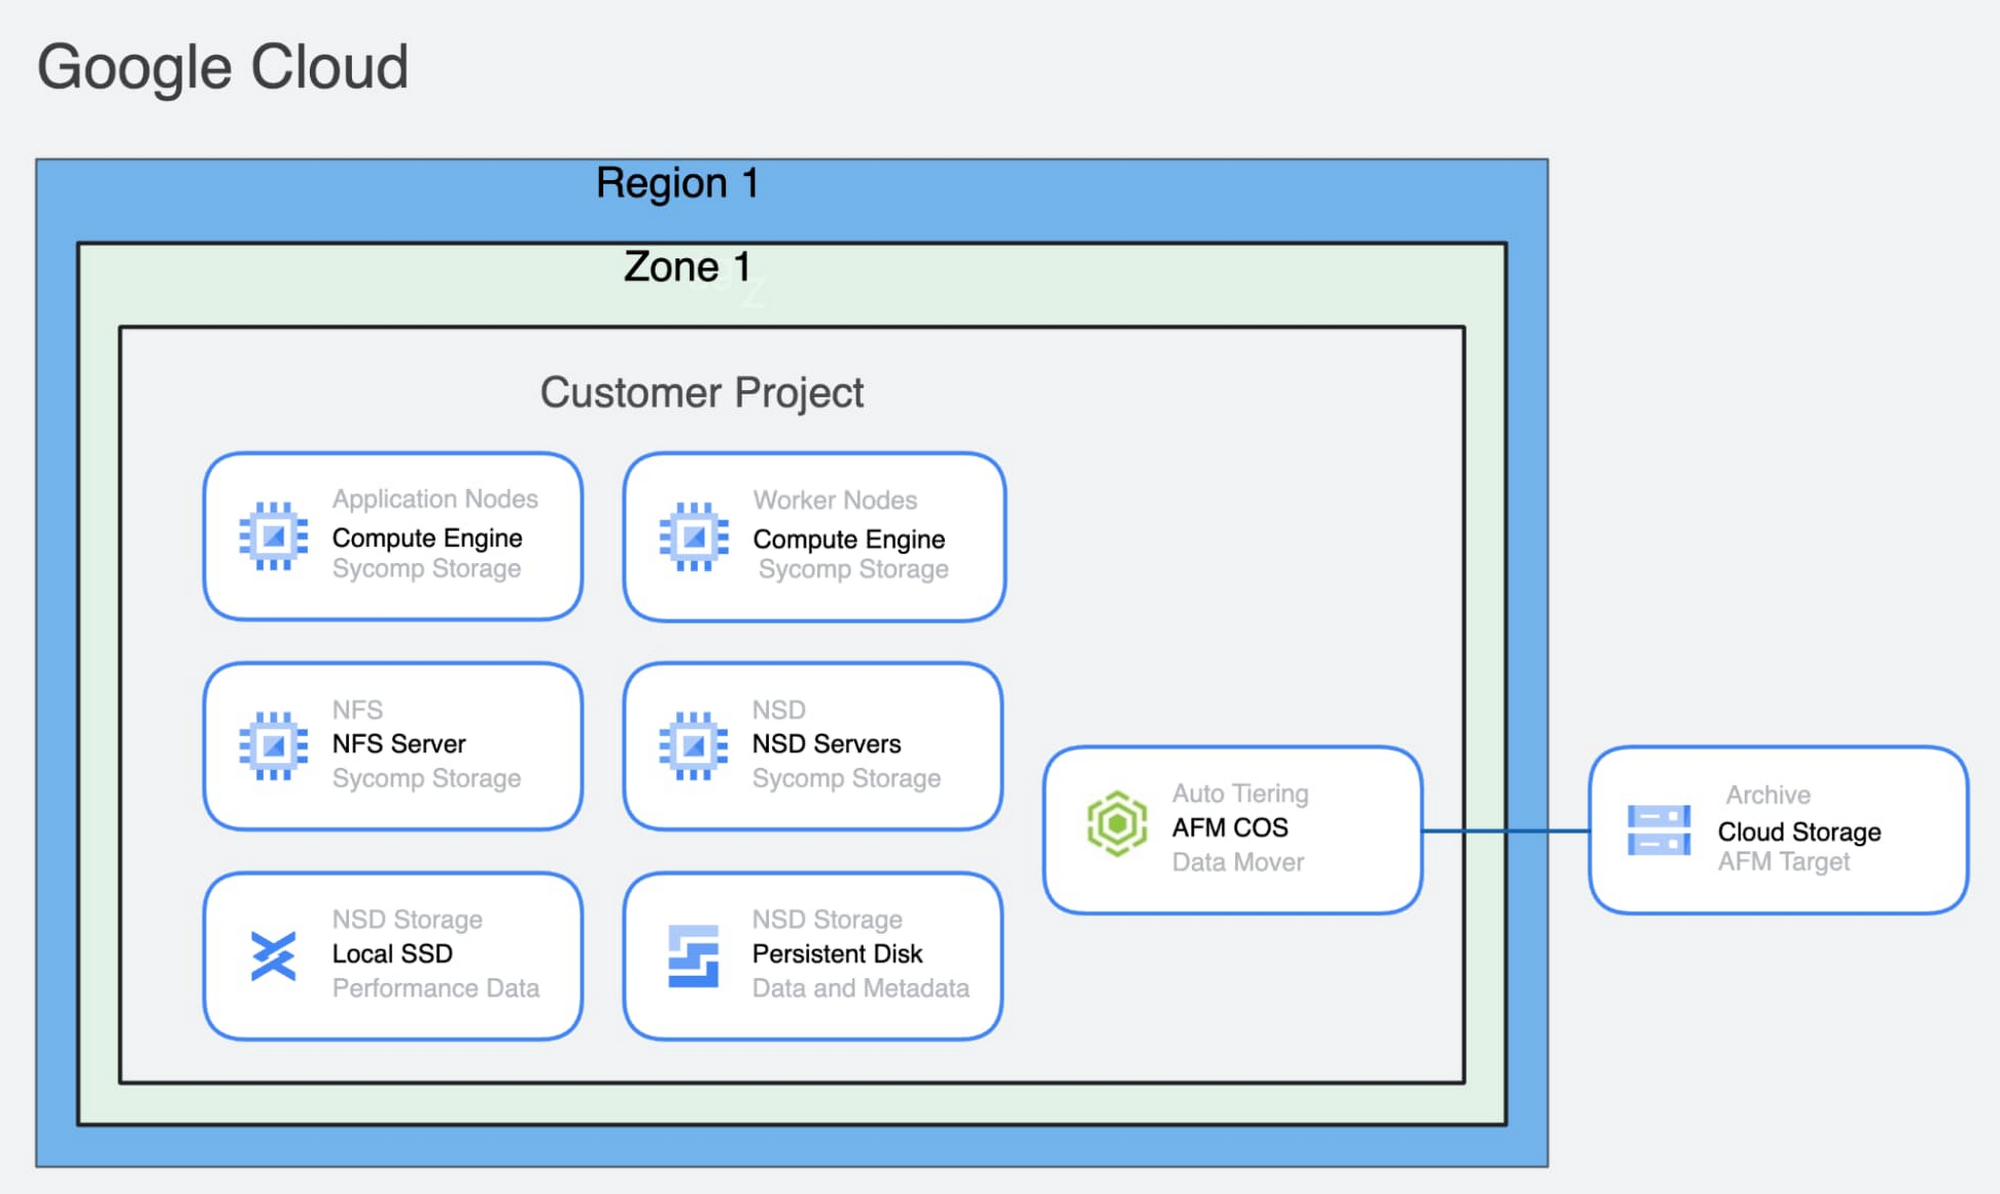The image size is (2000, 1194).
Task: Click the Auto Tiering AFM COS card
Action: (1232, 827)
